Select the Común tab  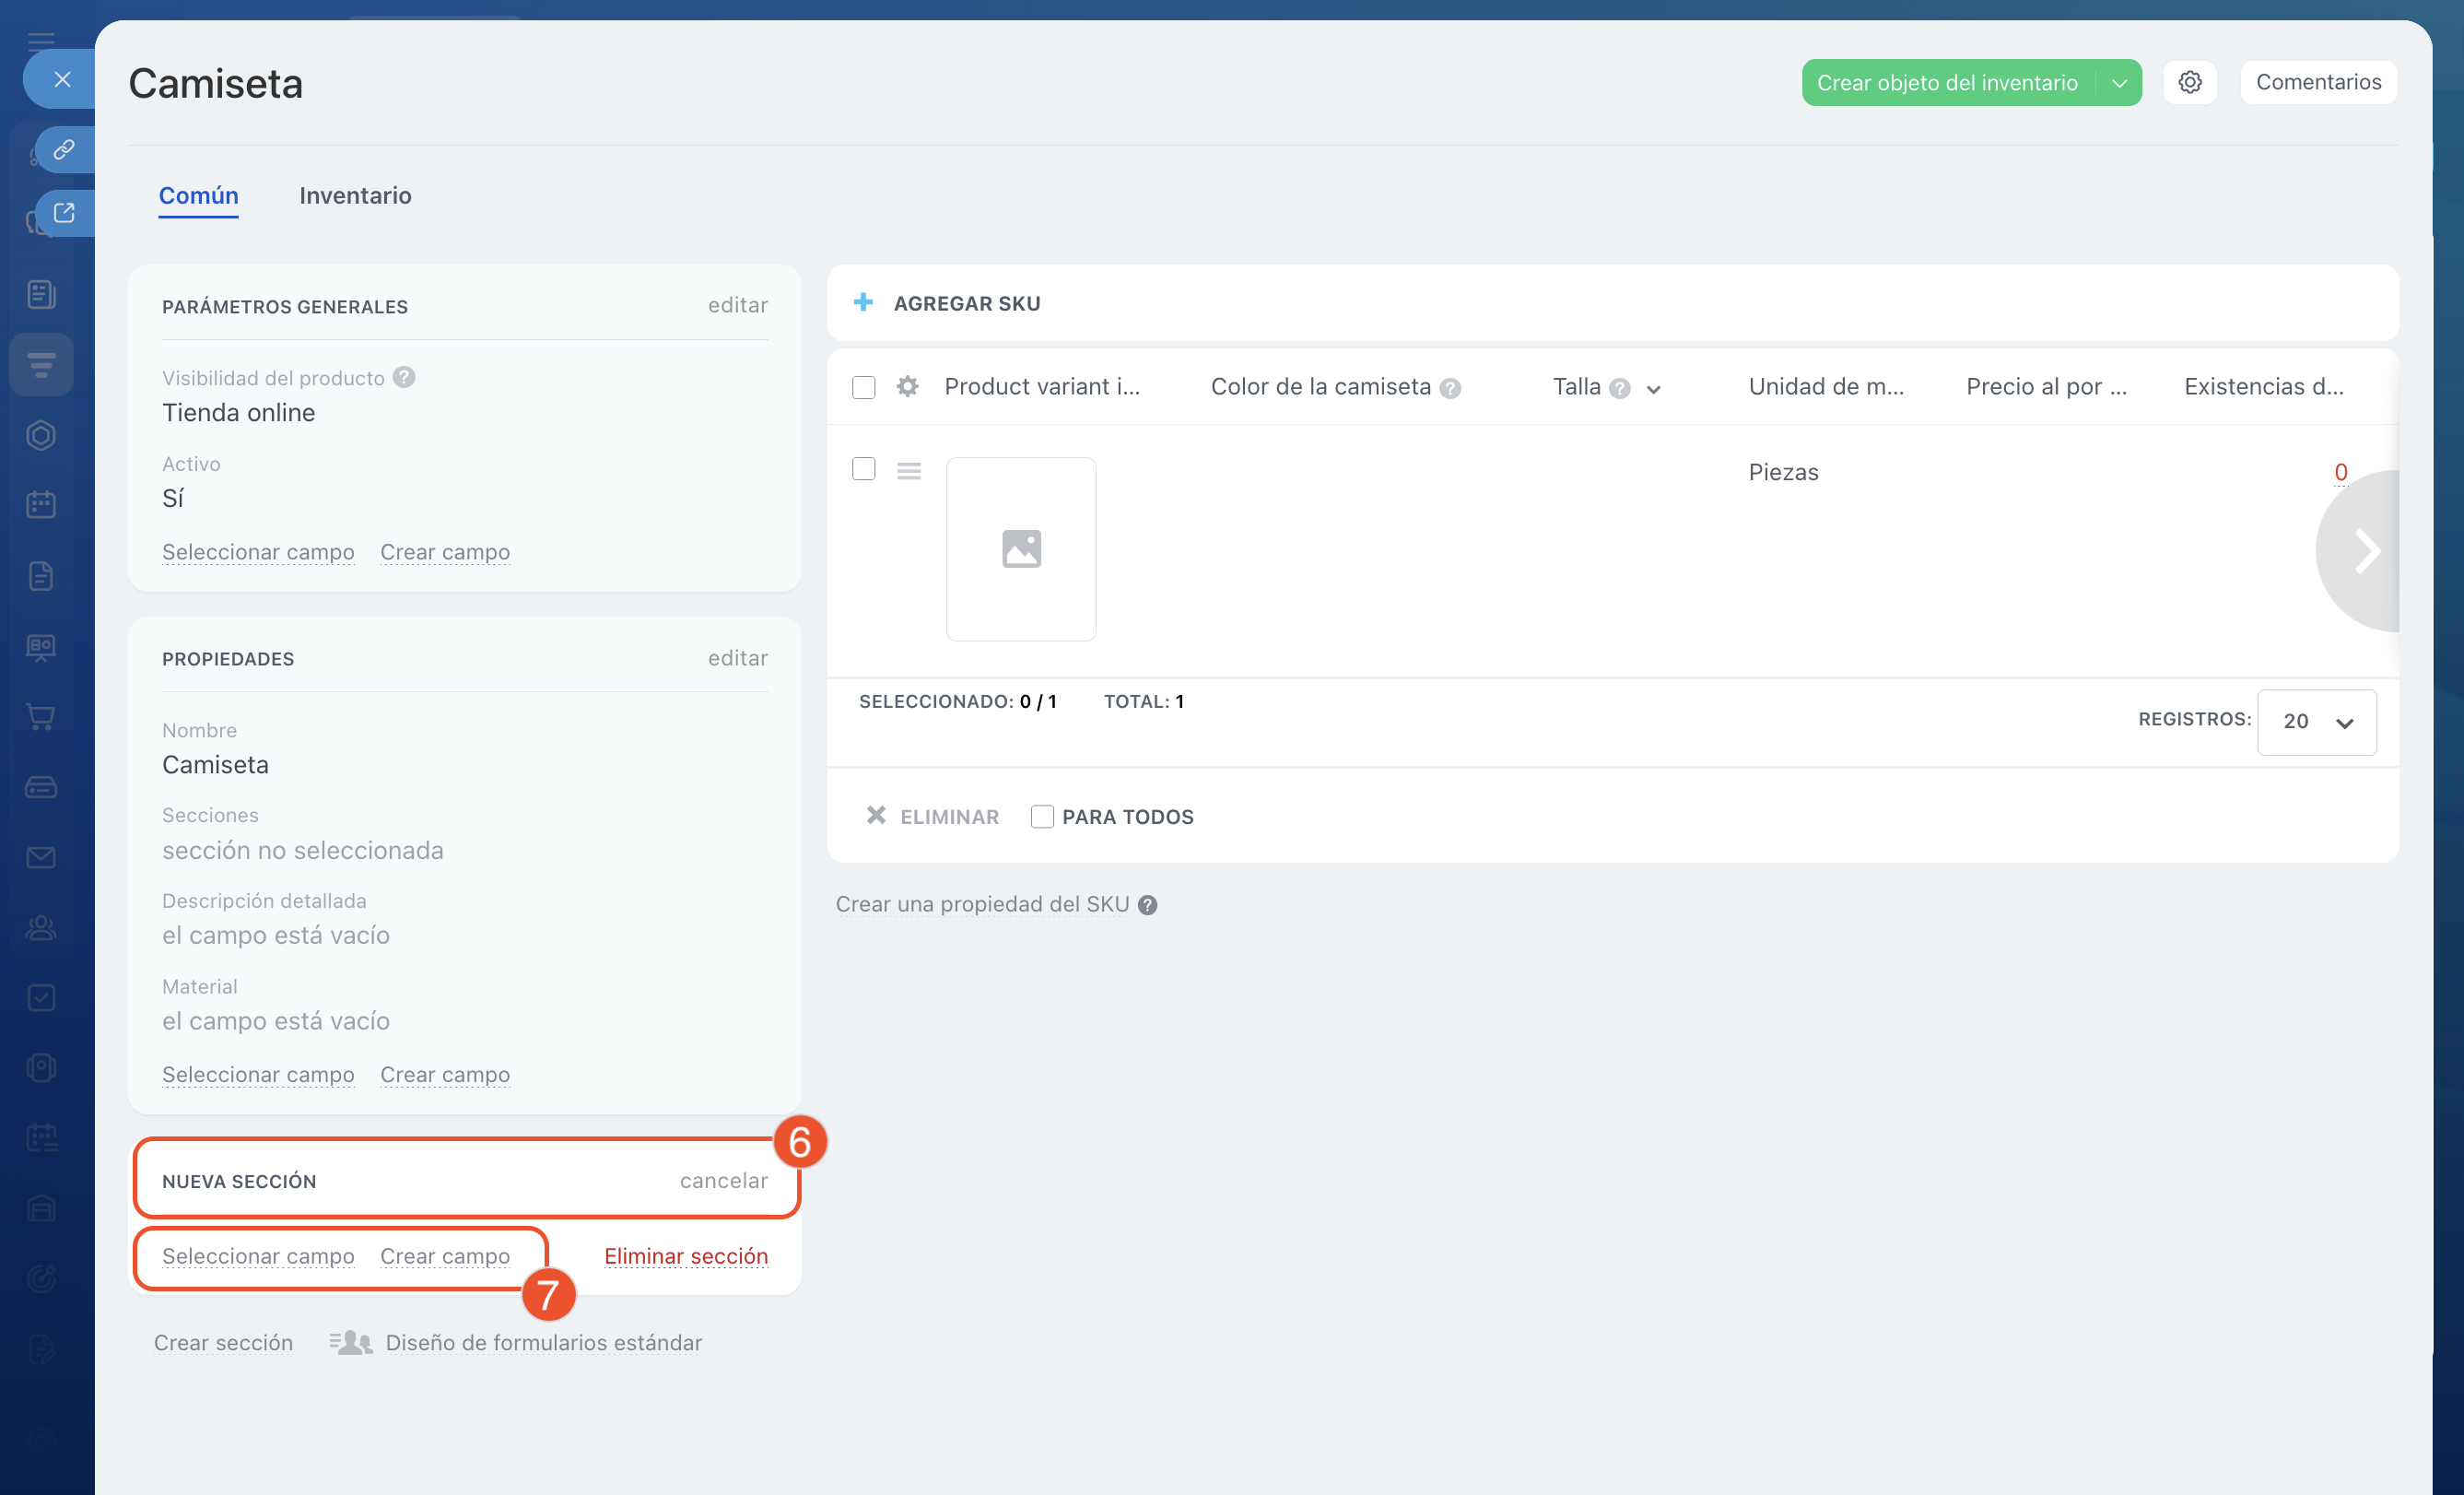click(x=198, y=196)
